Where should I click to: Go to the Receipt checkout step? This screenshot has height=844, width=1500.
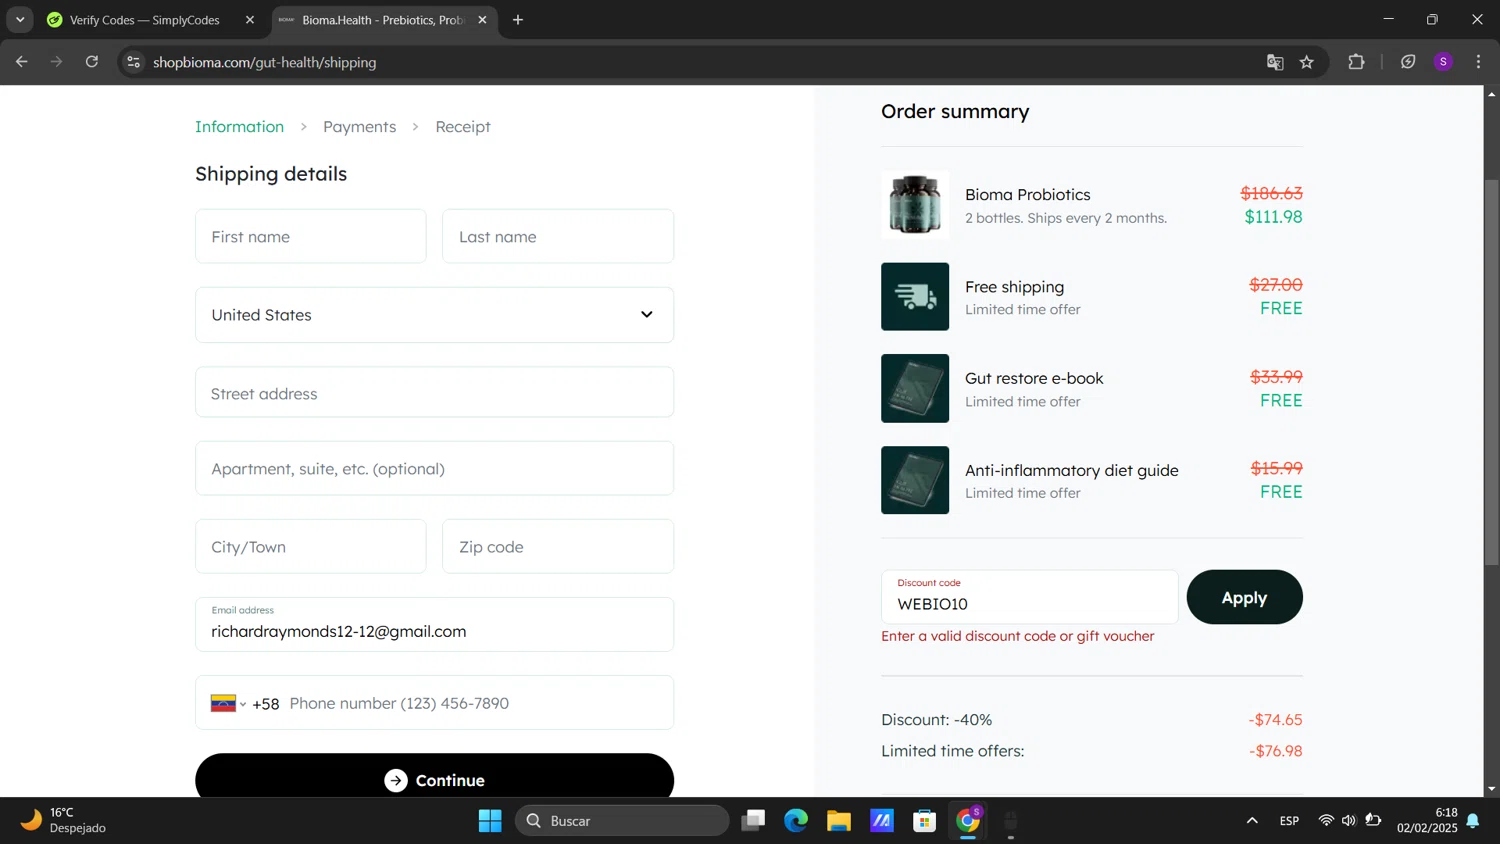[x=463, y=127]
